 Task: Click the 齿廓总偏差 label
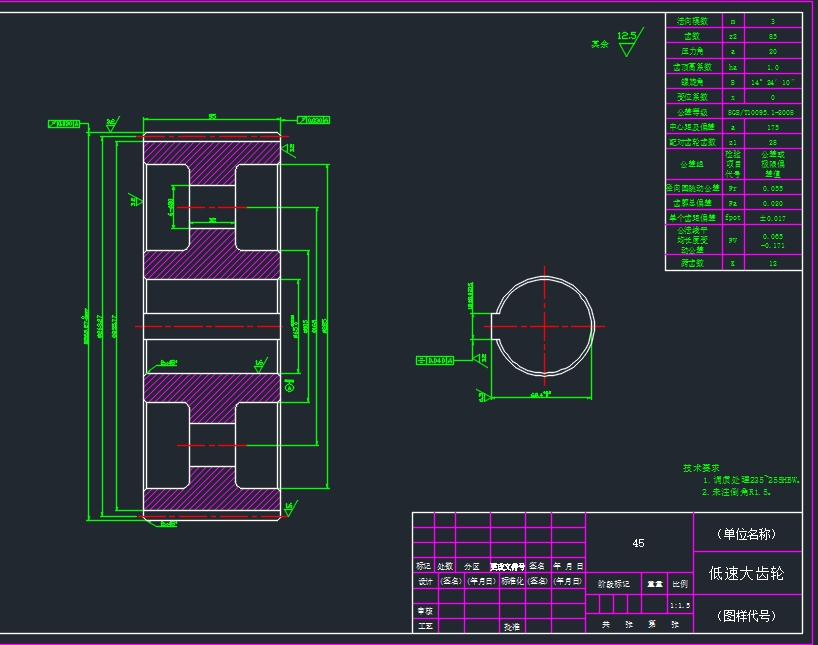pyautogui.click(x=692, y=202)
